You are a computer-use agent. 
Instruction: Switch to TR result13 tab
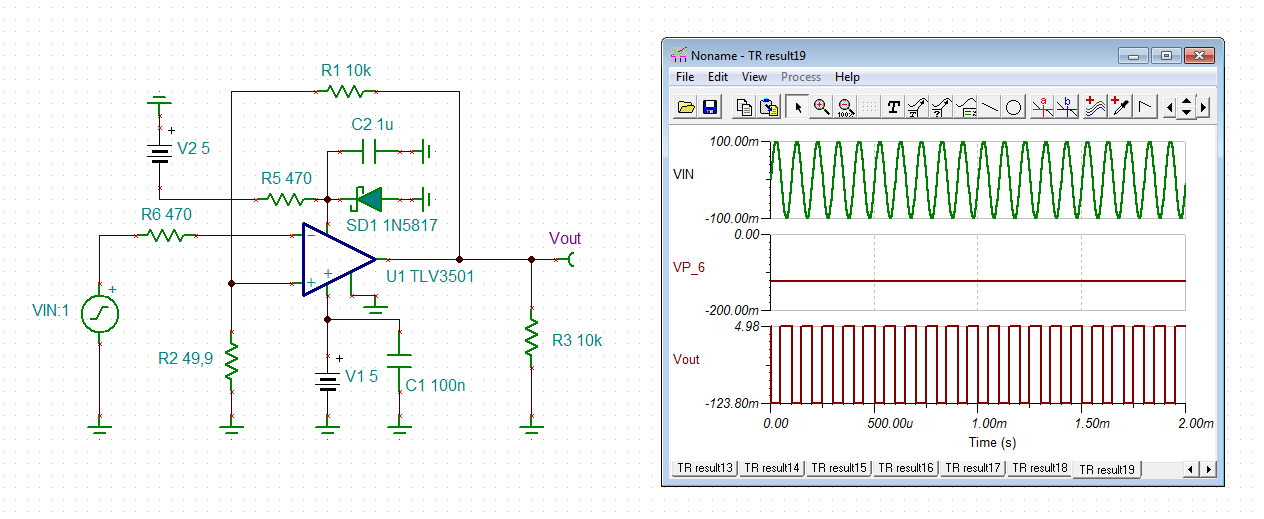coord(704,468)
